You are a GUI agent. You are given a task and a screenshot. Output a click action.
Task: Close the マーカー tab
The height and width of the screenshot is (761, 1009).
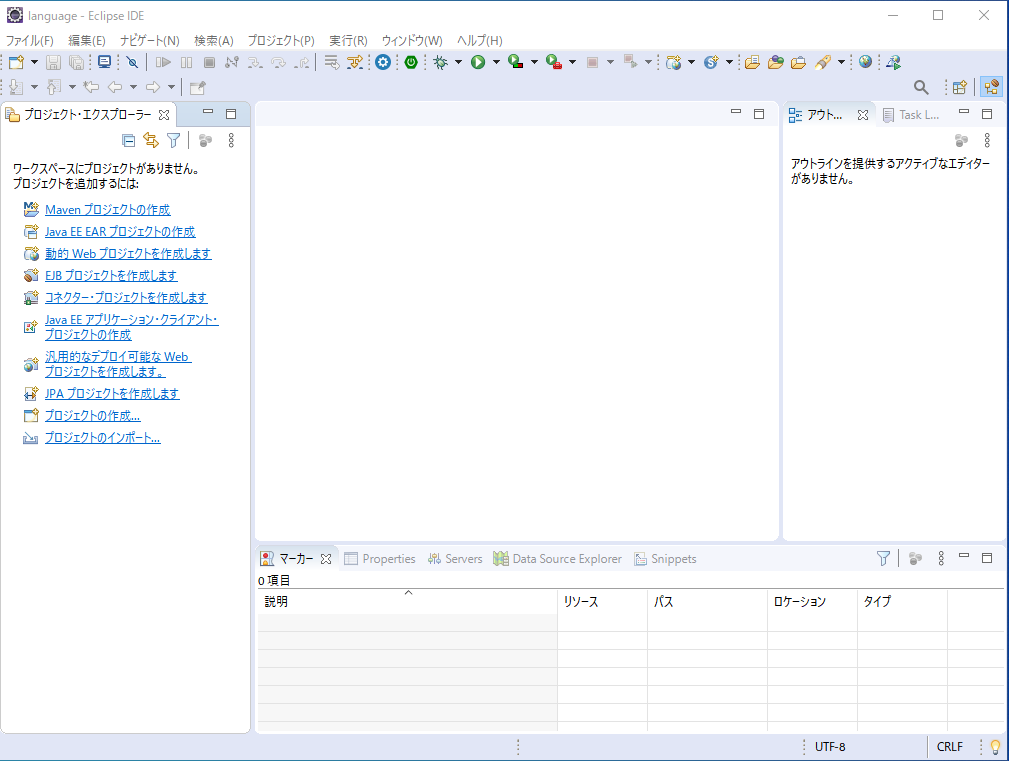326,559
